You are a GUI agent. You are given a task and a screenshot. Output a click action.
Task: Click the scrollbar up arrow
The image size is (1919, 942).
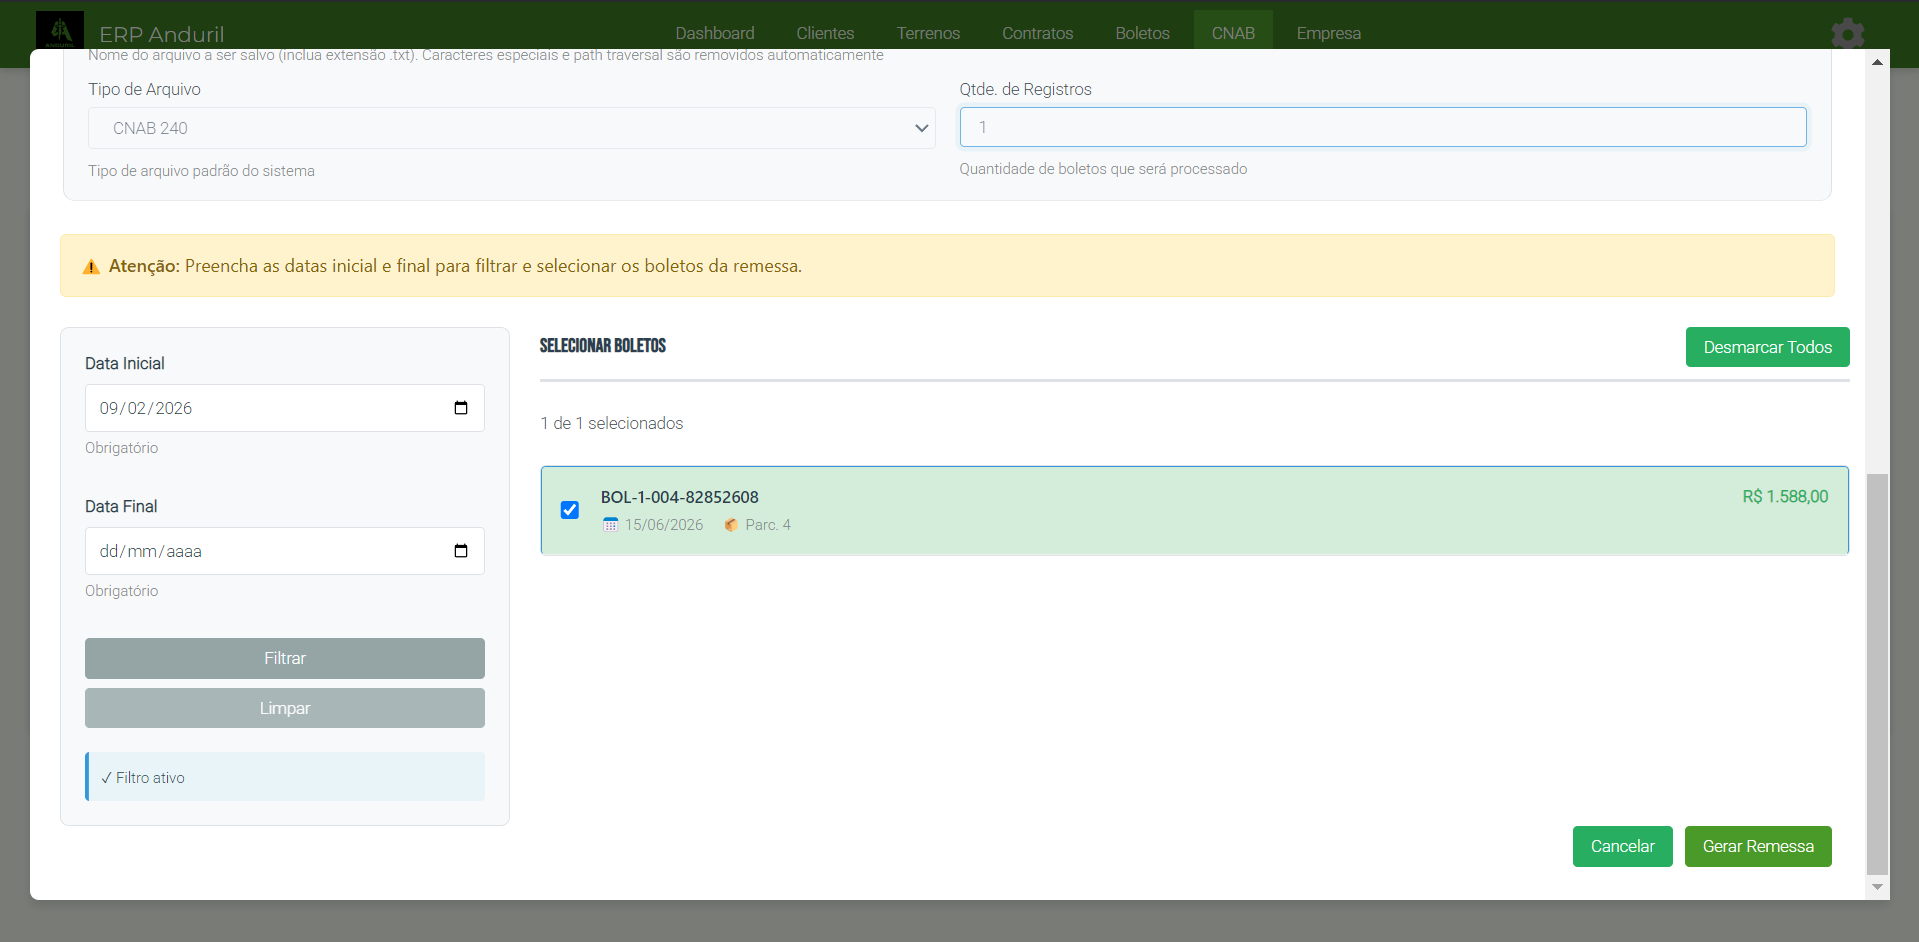1877,61
